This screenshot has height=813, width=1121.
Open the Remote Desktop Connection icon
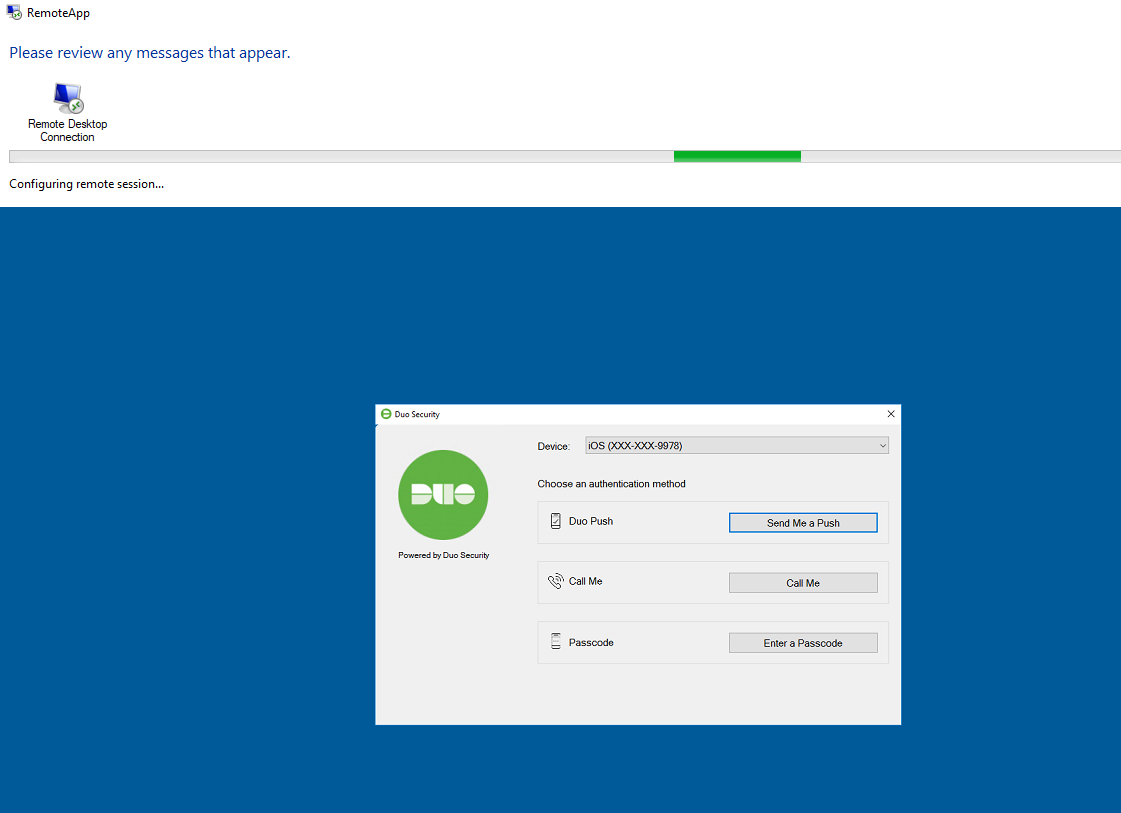pos(67,99)
